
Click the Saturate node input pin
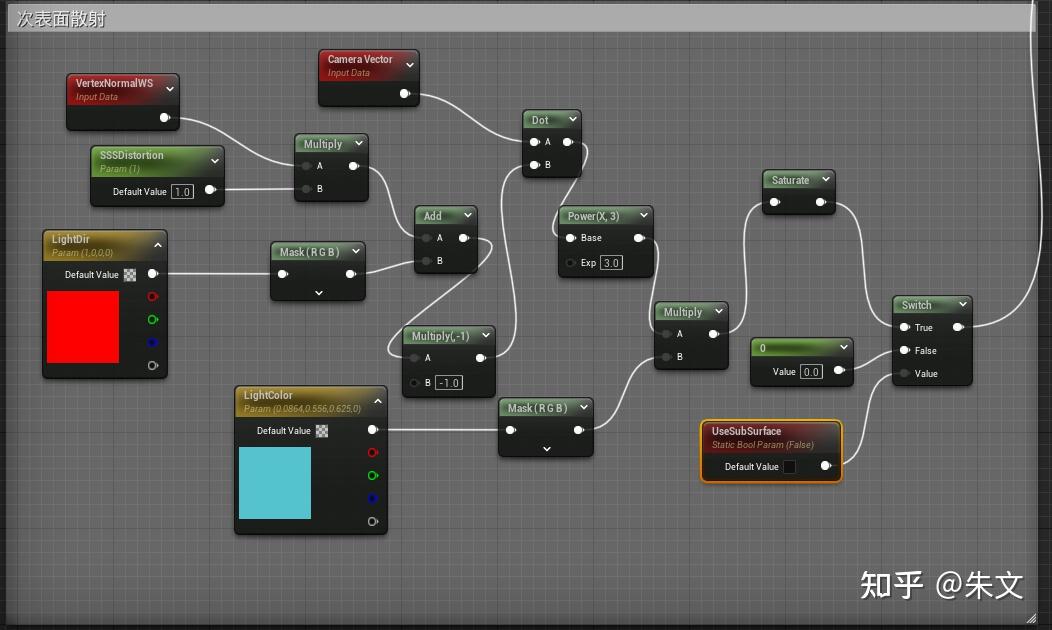[x=774, y=202]
